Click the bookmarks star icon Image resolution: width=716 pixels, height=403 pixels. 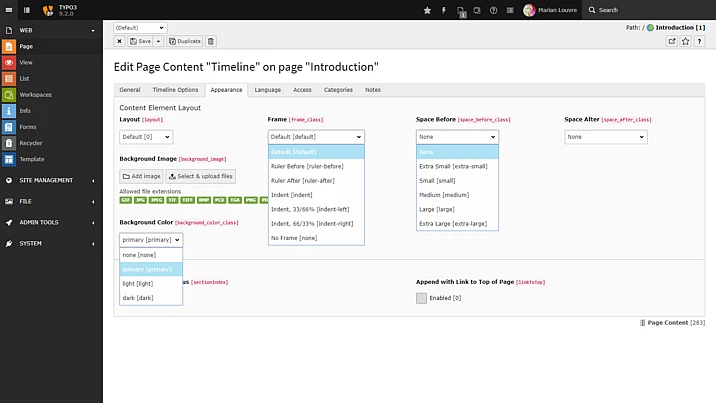click(x=428, y=10)
